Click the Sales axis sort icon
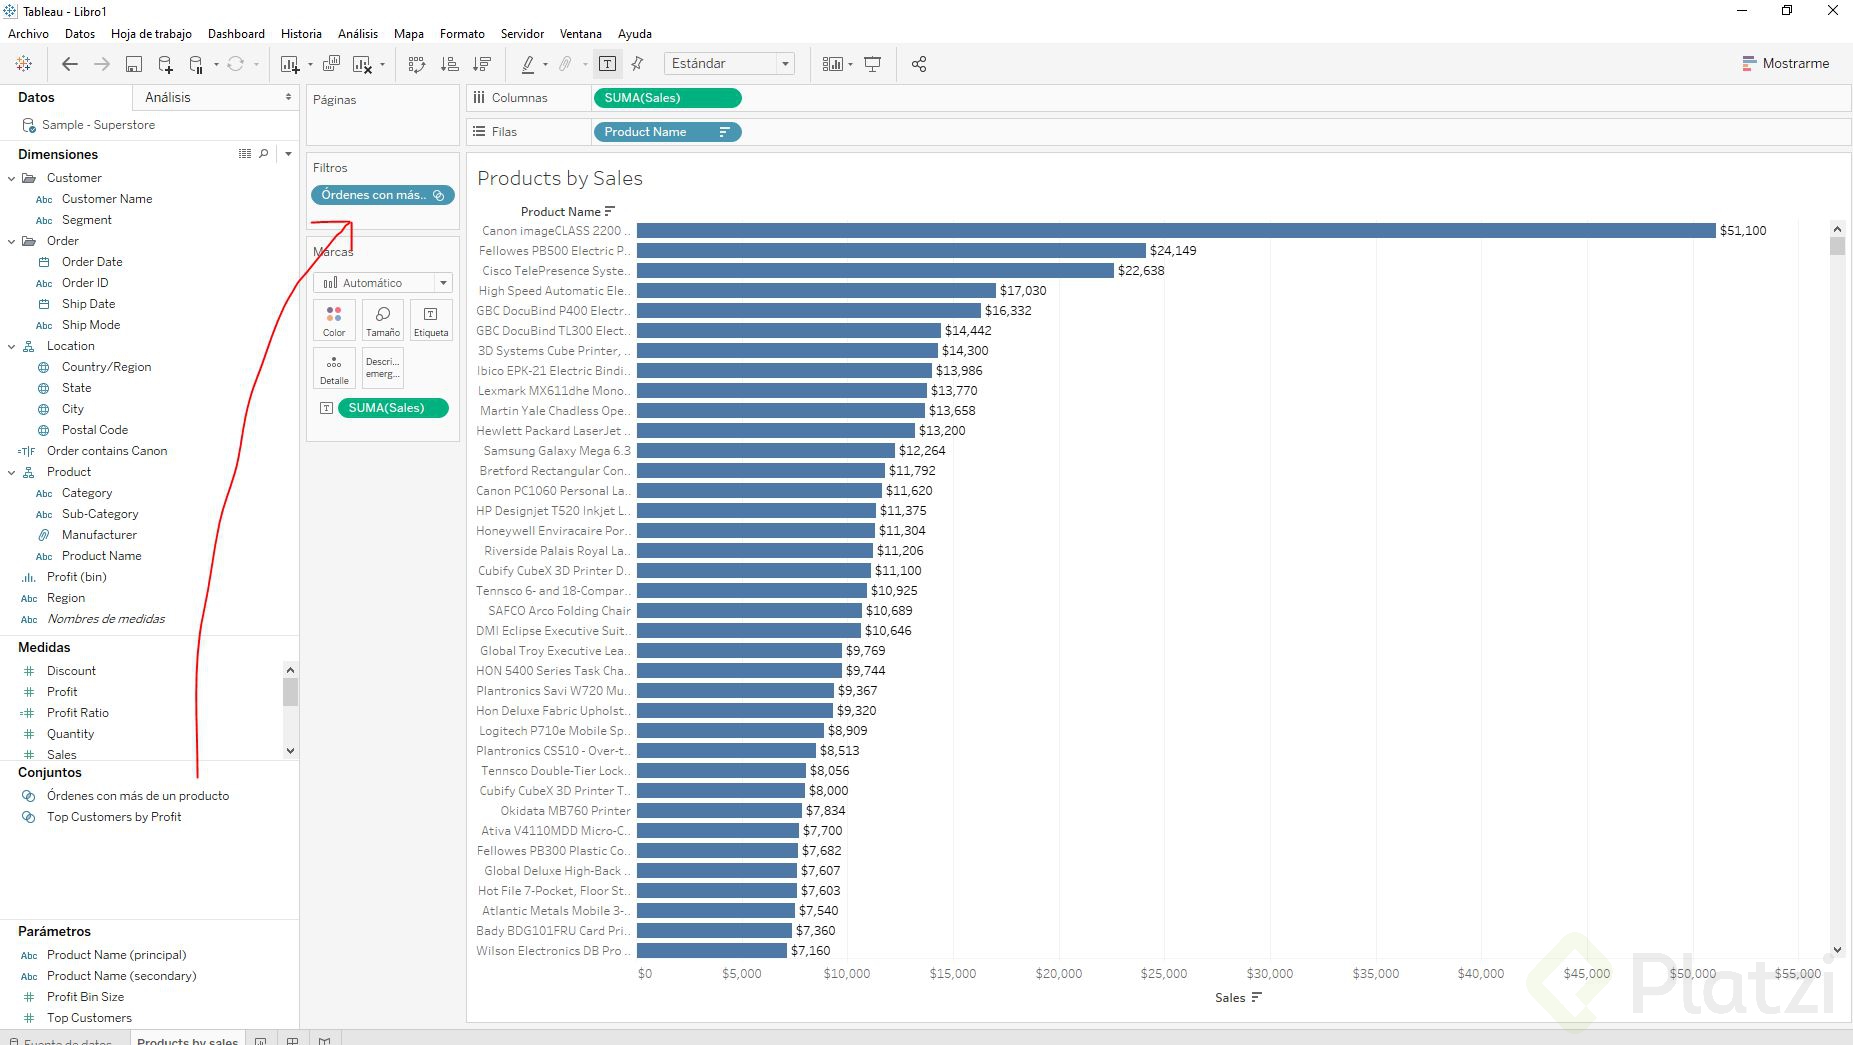Screen dimensions: 1853x1045 point(1257,997)
